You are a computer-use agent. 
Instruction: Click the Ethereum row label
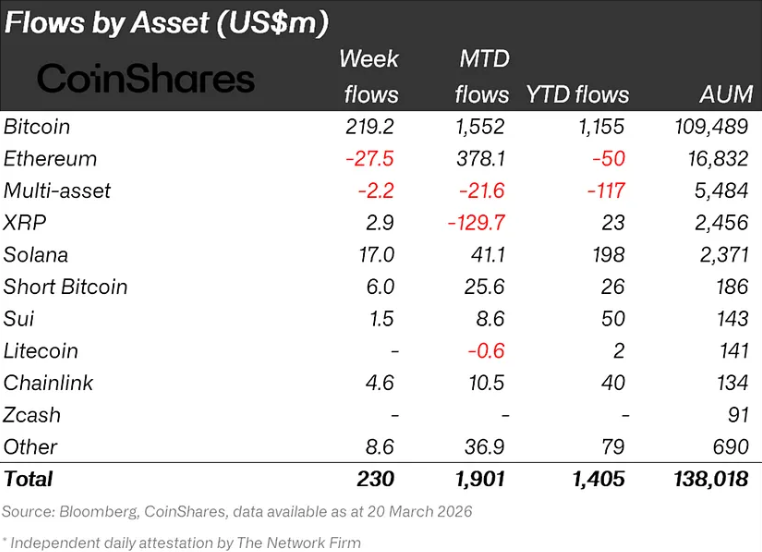click(x=51, y=159)
